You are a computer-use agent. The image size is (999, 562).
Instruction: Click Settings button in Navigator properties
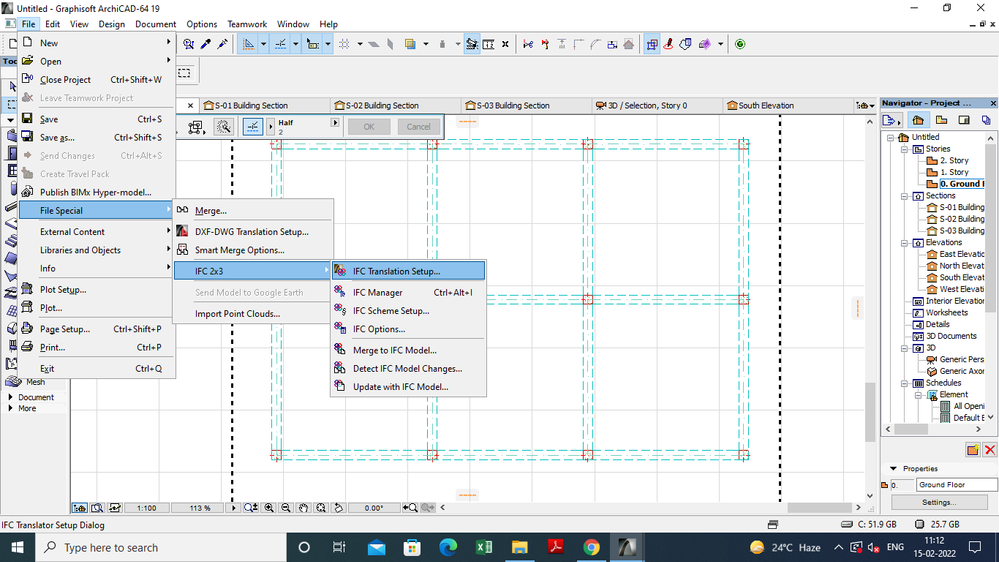pos(939,502)
